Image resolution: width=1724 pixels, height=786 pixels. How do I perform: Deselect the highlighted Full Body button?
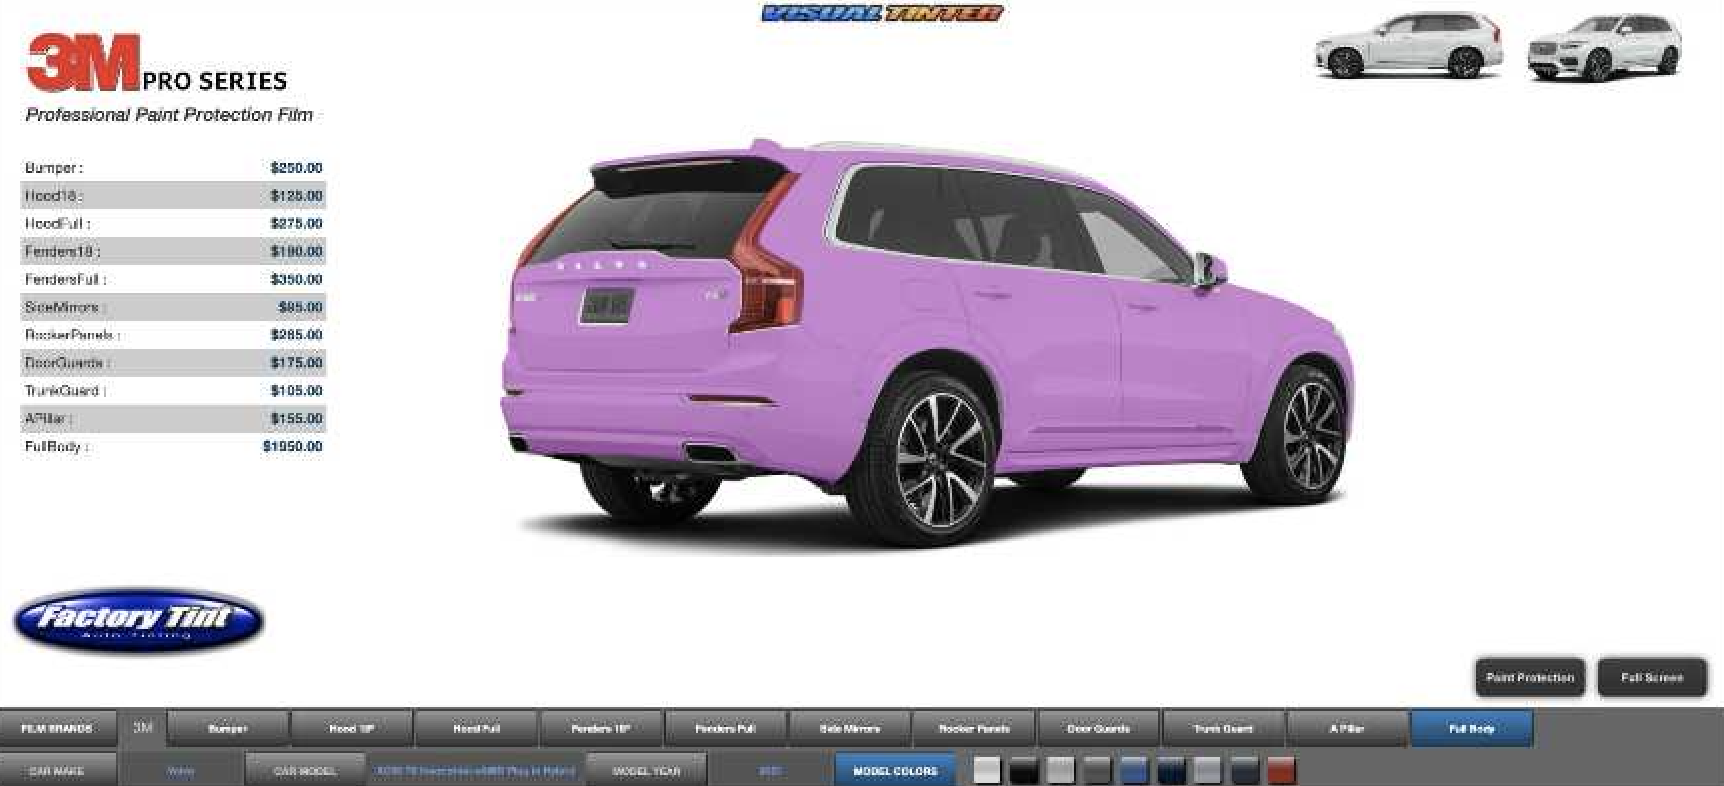pyautogui.click(x=1472, y=729)
